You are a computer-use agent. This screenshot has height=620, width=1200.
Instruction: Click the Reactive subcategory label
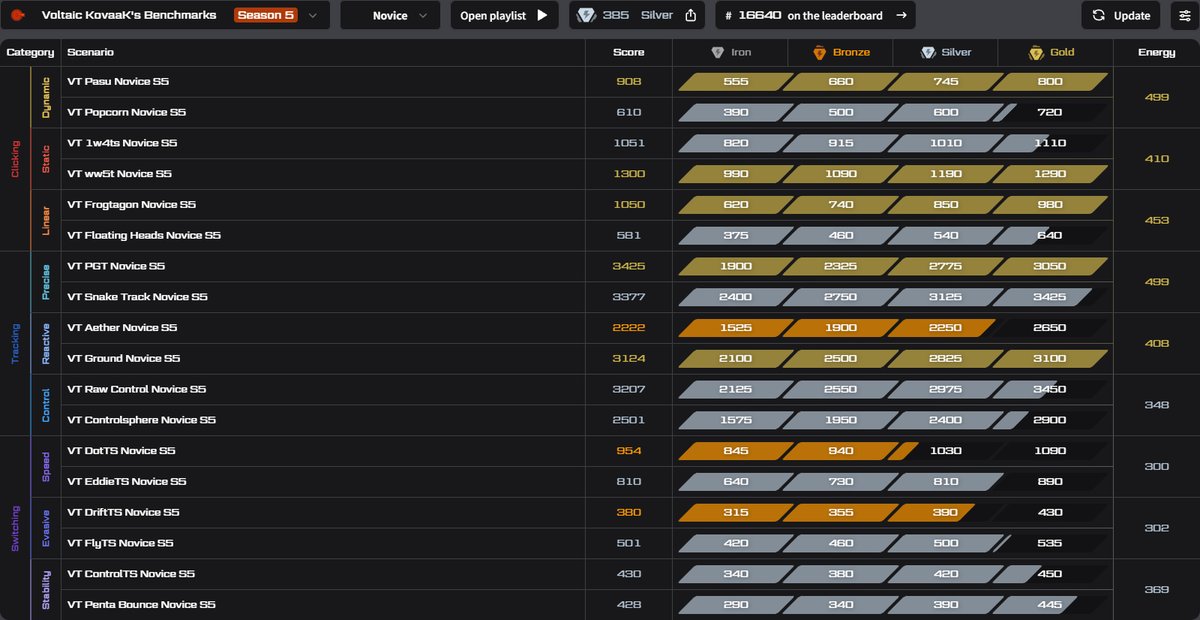46,343
